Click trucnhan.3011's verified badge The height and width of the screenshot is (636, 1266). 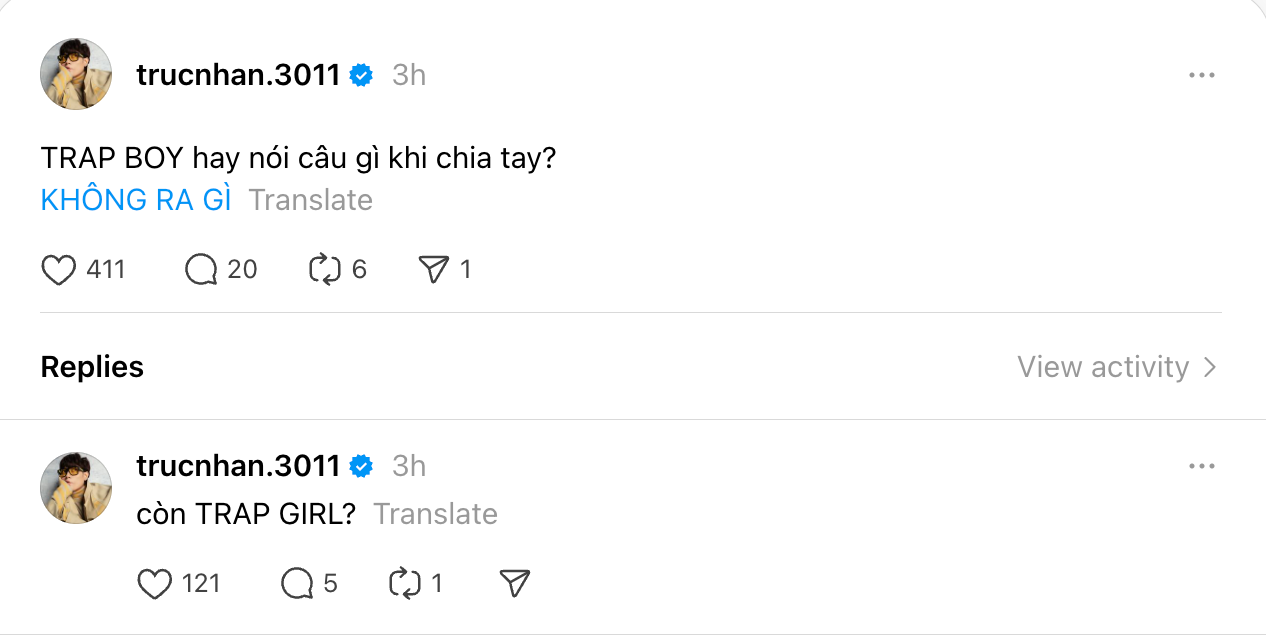coord(361,74)
